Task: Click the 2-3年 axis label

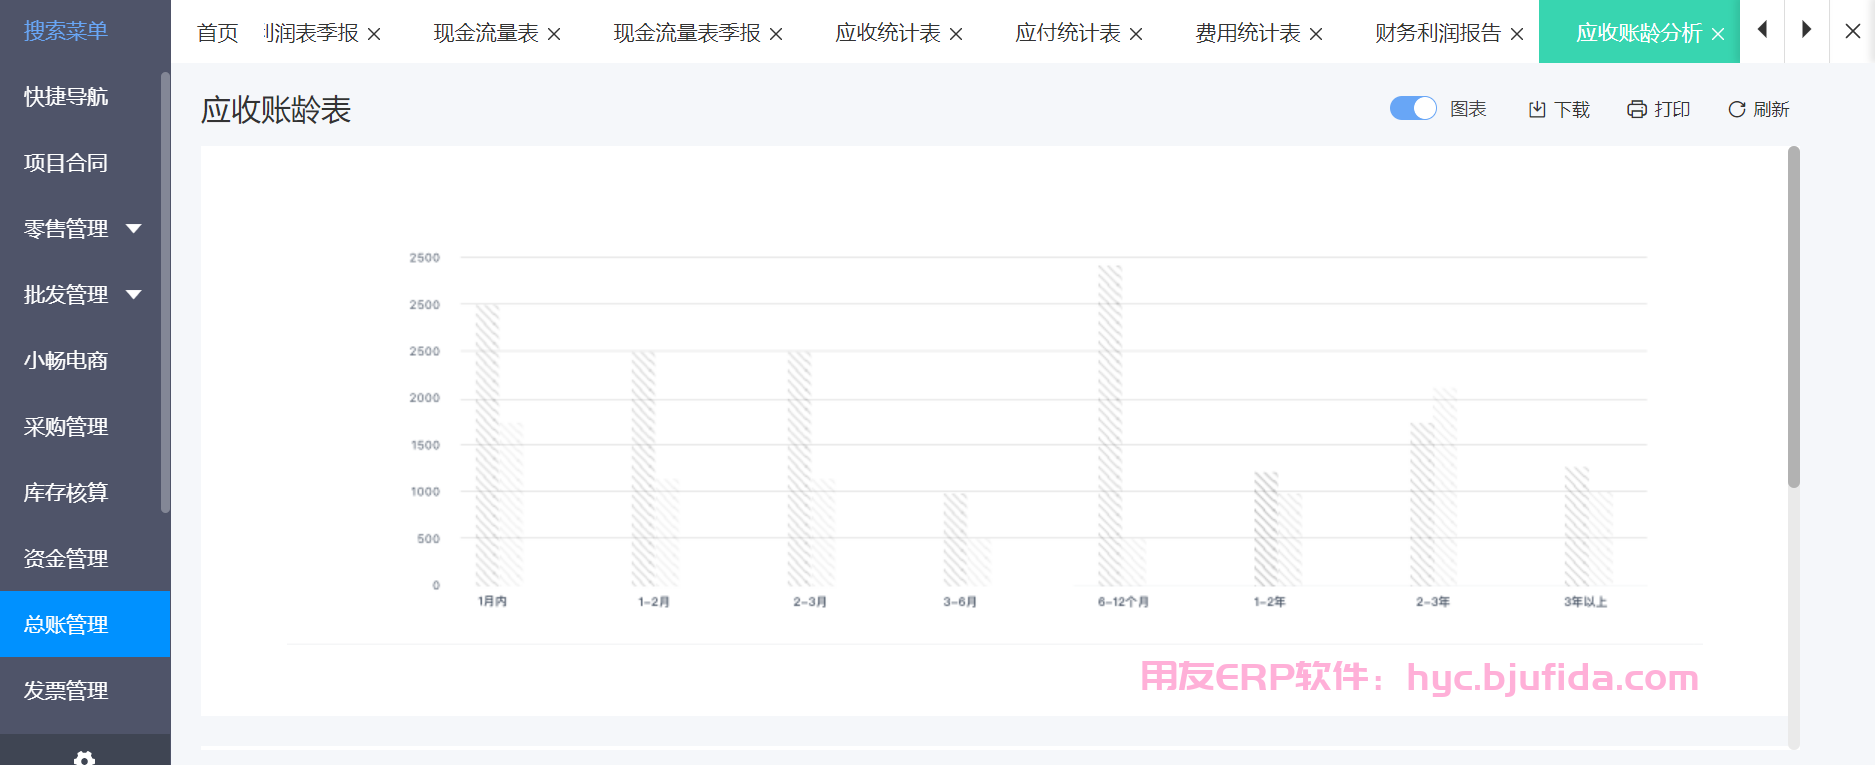Action: [1433, 602]
